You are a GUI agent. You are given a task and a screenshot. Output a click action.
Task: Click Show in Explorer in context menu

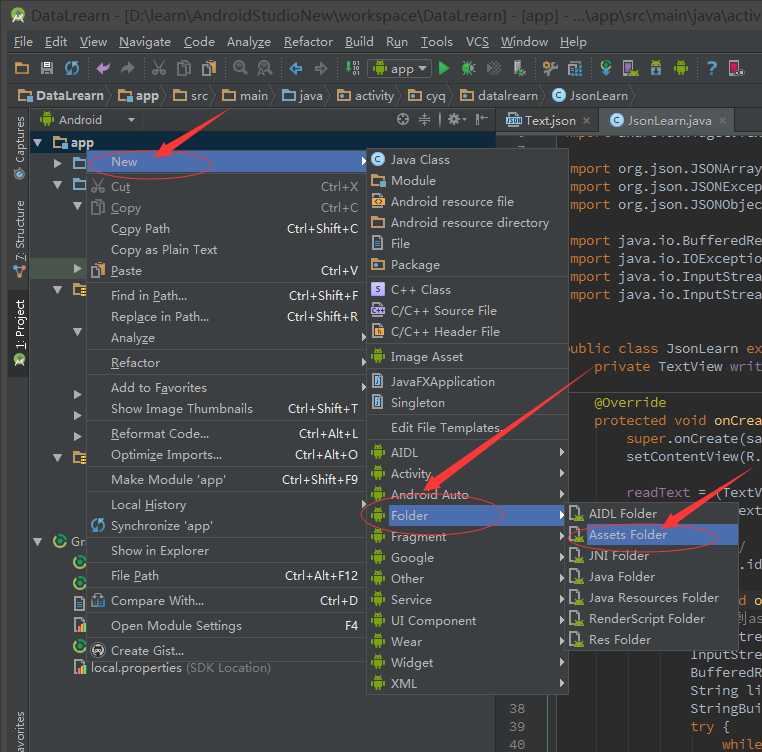pyautogui.click(x=160, y=550)
